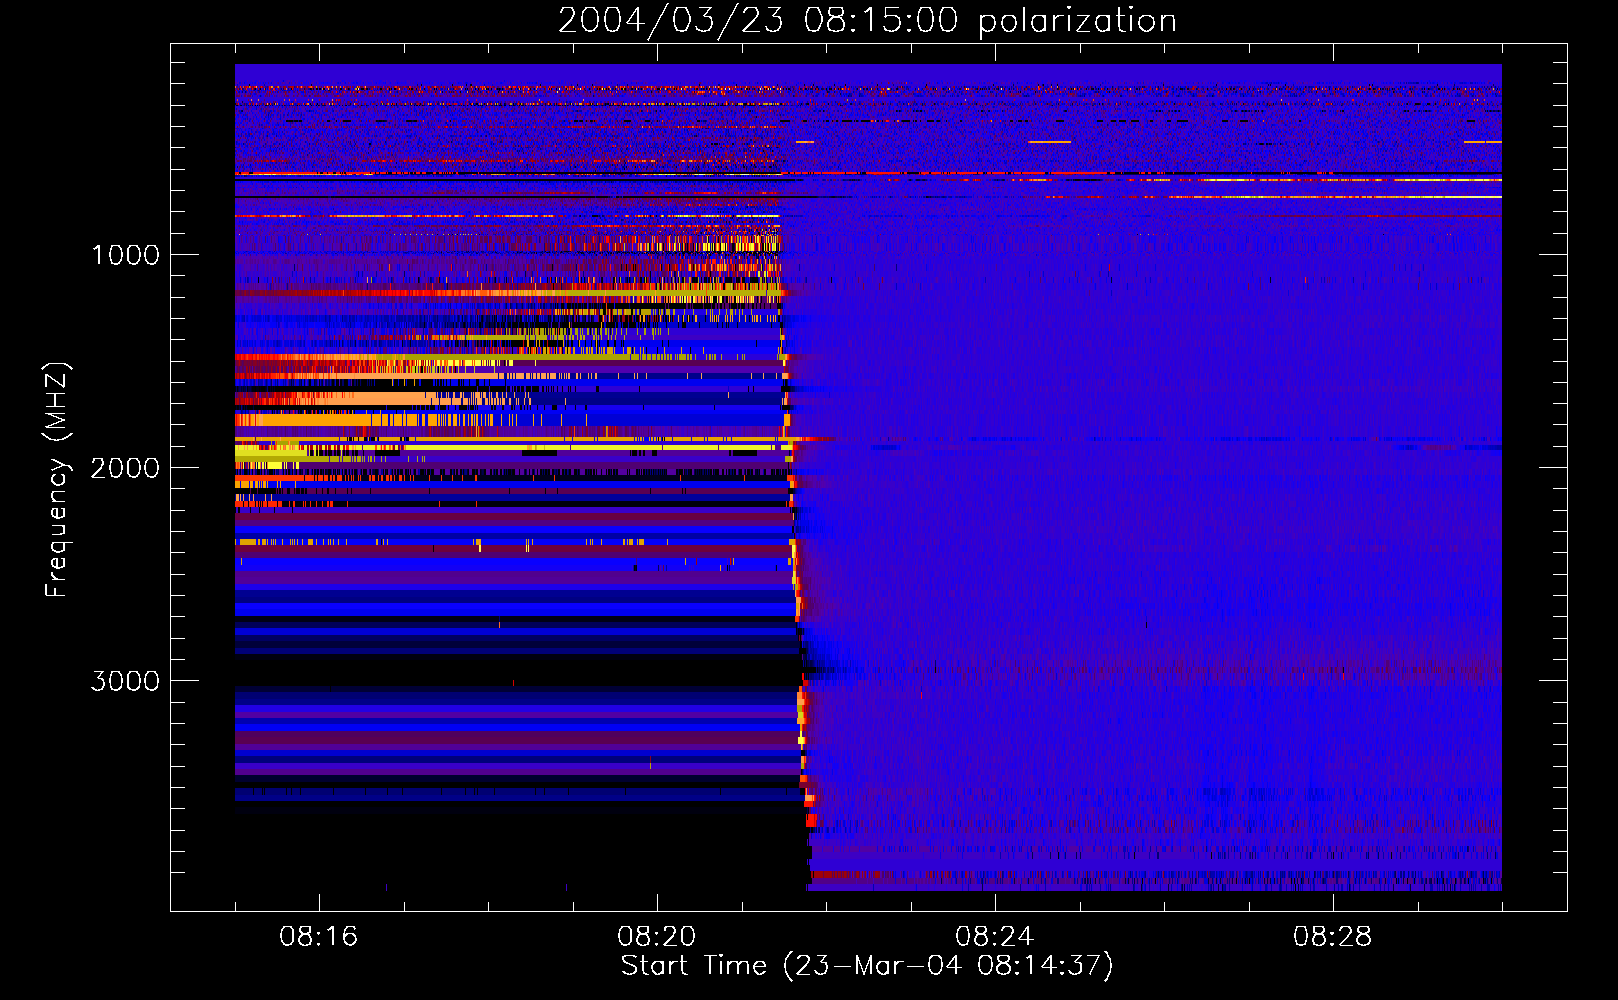The image size is (1618, 1000).
Task: Click the 08:24 time axis label
Action: (995, 937)
